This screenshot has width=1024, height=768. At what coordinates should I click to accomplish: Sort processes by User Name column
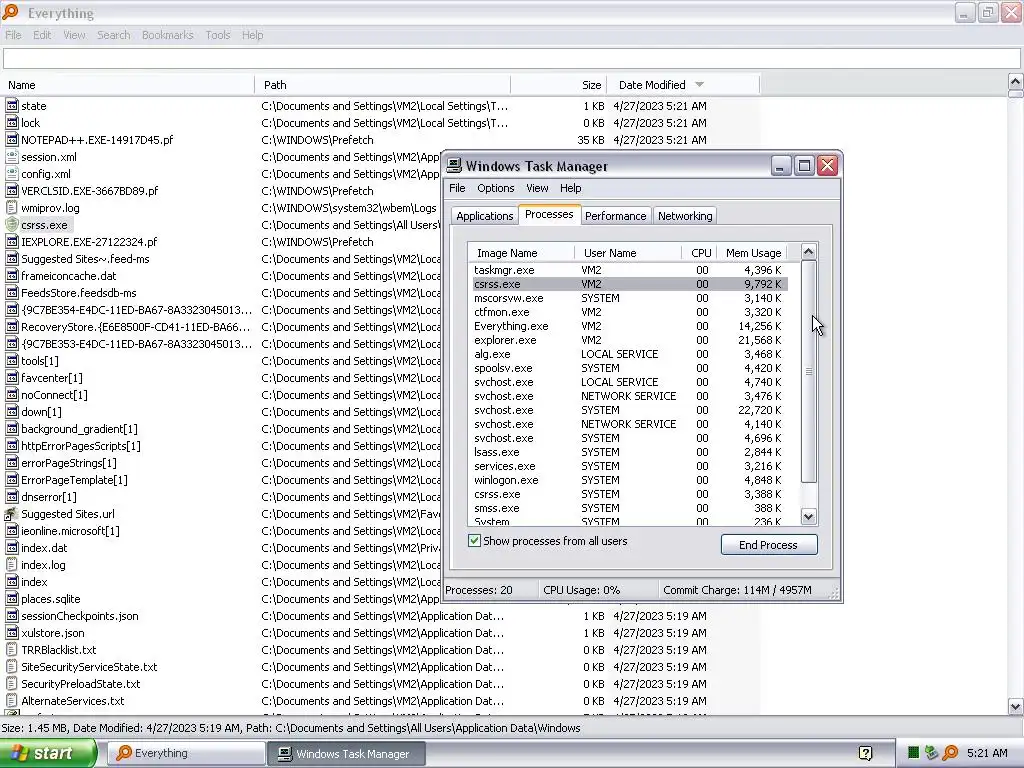628,253
